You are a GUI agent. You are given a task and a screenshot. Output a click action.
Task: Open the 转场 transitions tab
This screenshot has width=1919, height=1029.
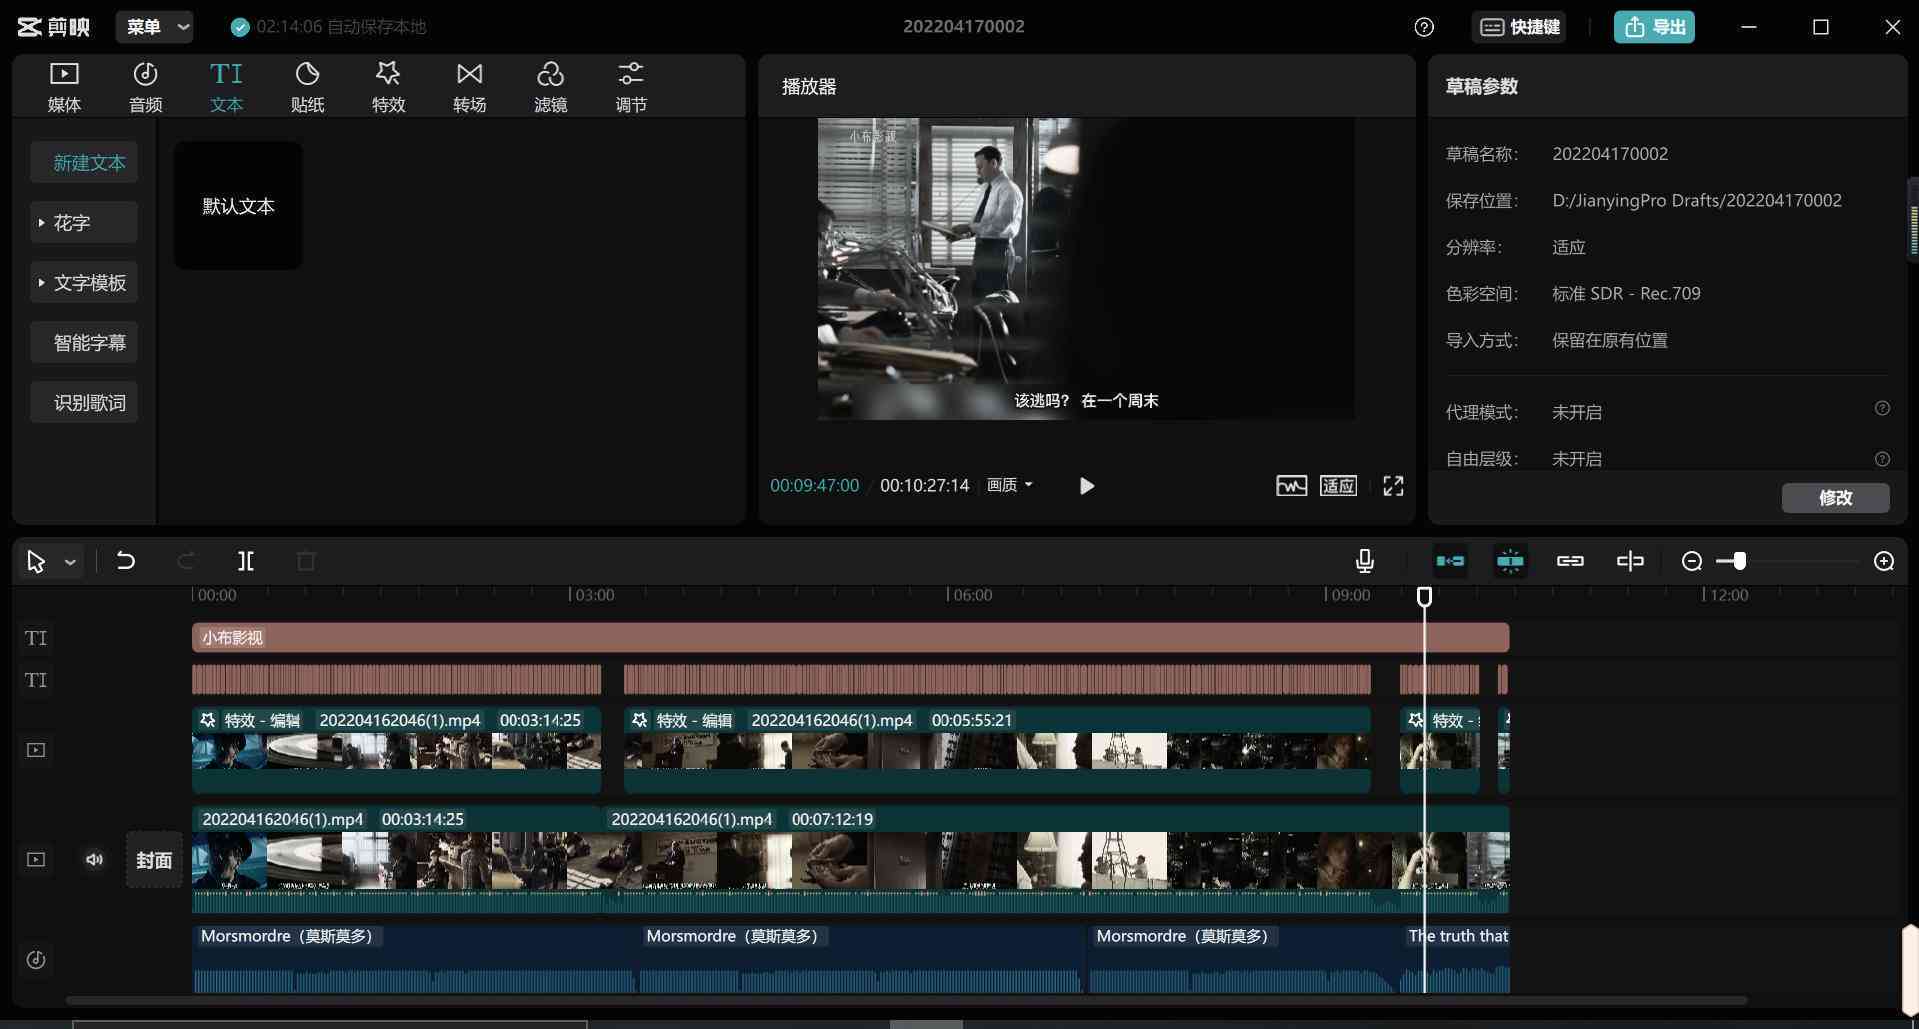coord(469,86)
